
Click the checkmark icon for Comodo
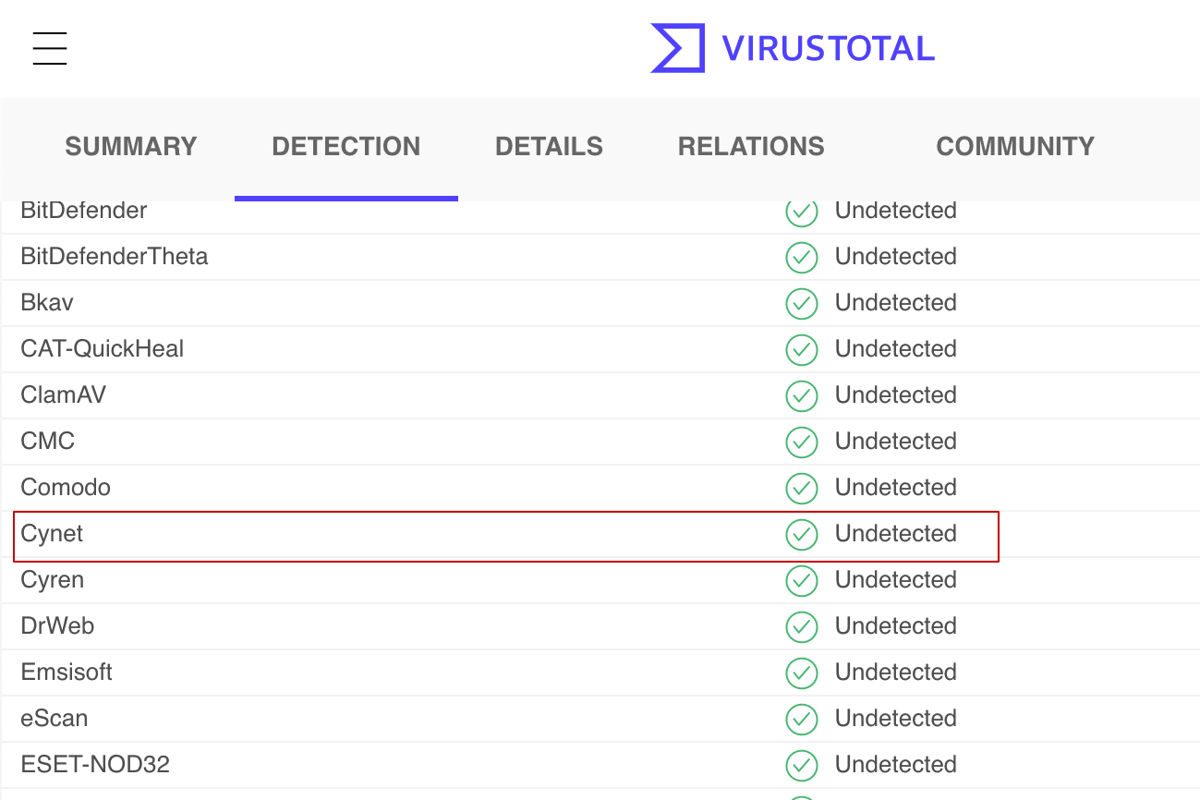pos(801,489)
